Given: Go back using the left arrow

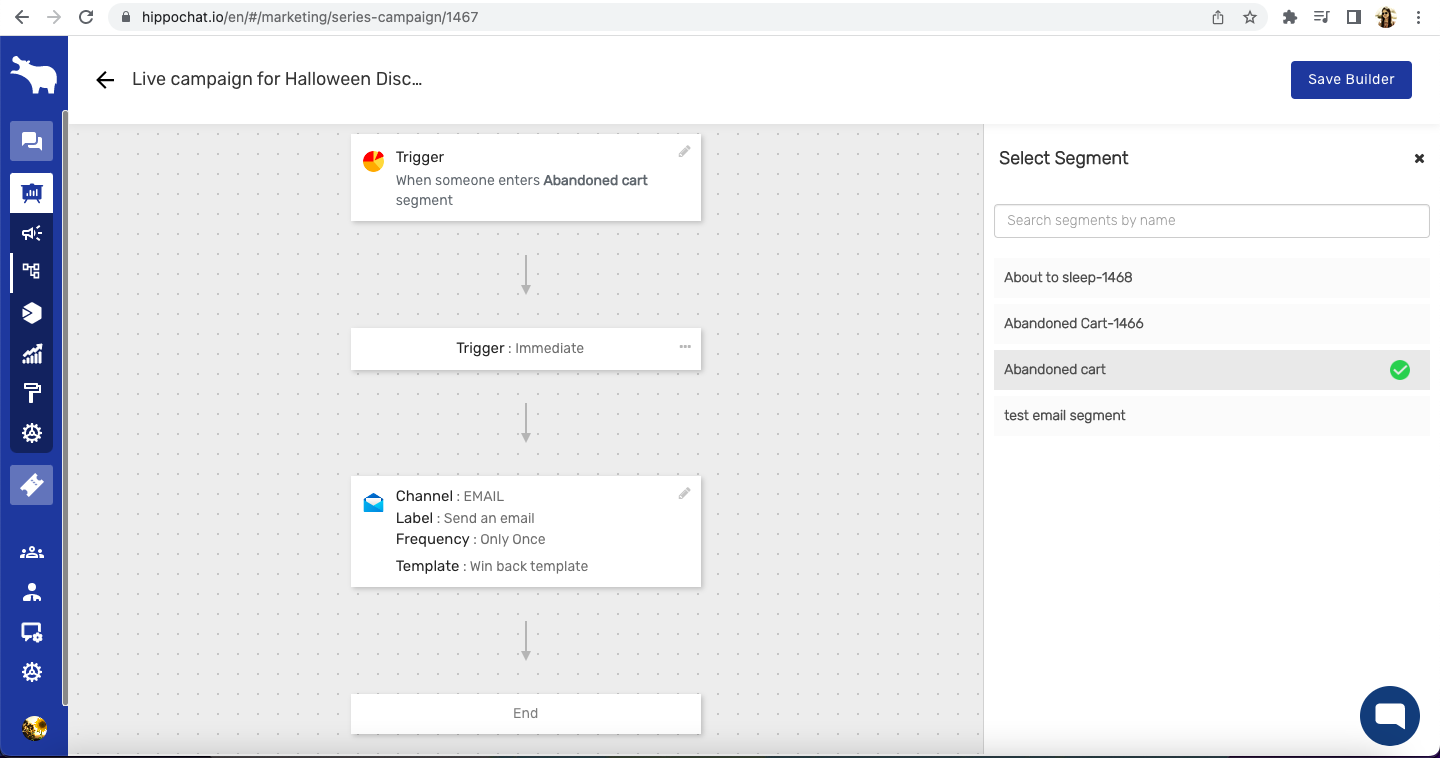Looking at the screenshot, I should [105, 80].
